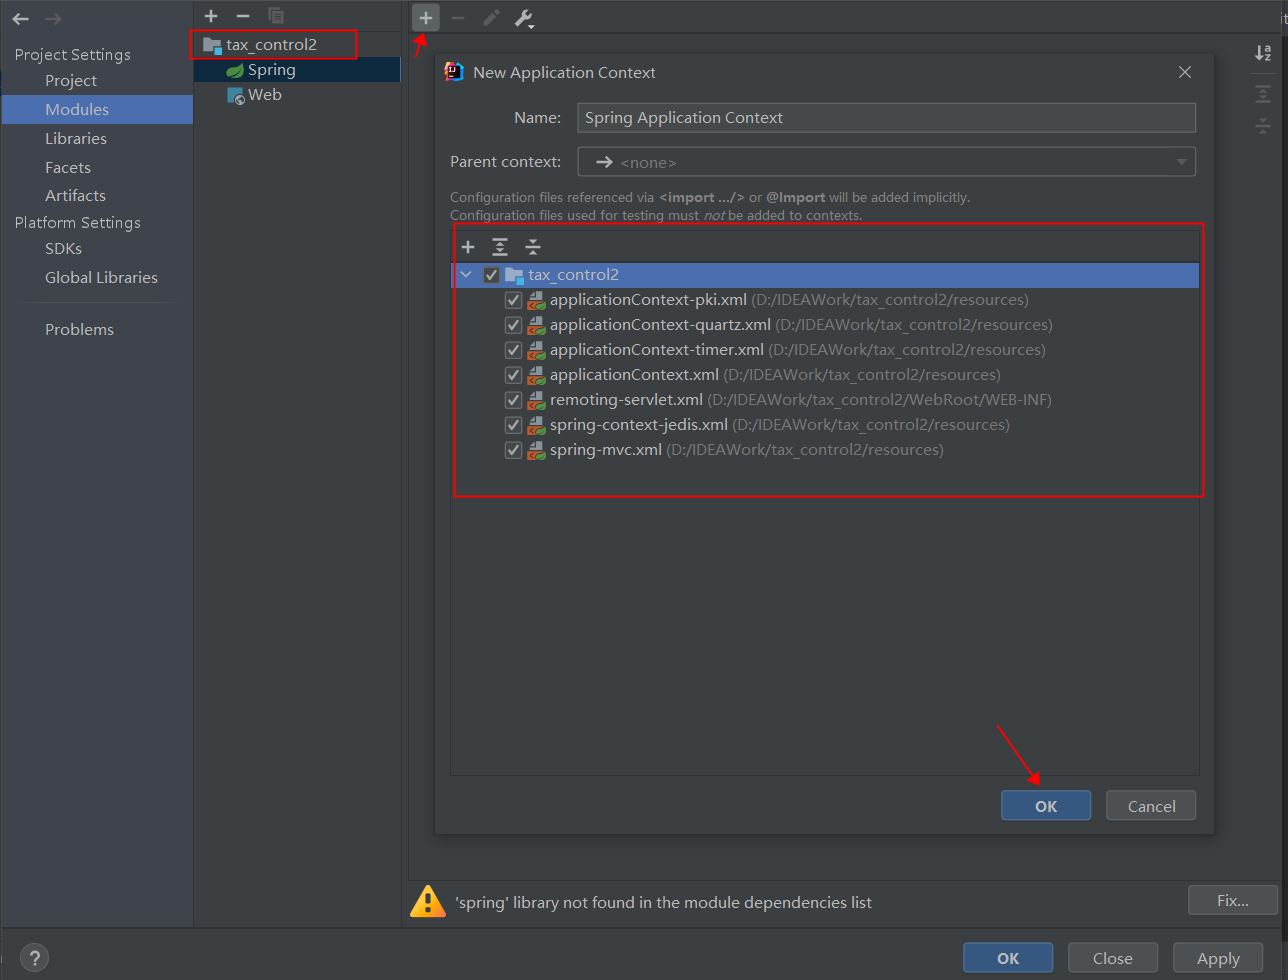
Task: Go back with the left arrow
Action: coord(20,19)
